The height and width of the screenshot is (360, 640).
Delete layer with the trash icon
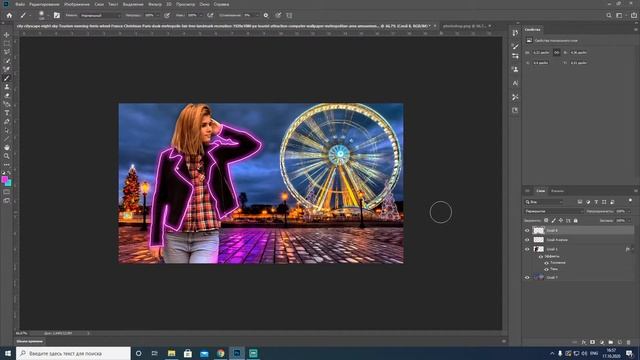[x=629, y=342]
